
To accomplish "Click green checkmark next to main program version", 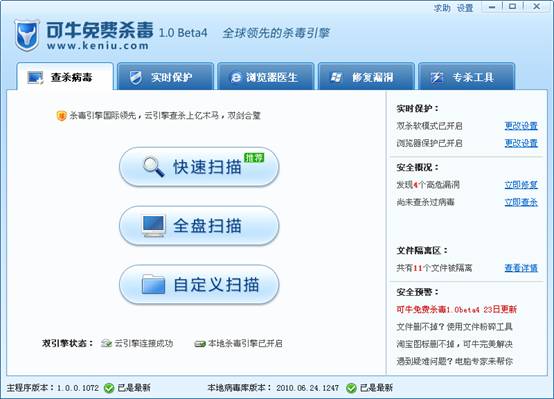I will point(109,388).
